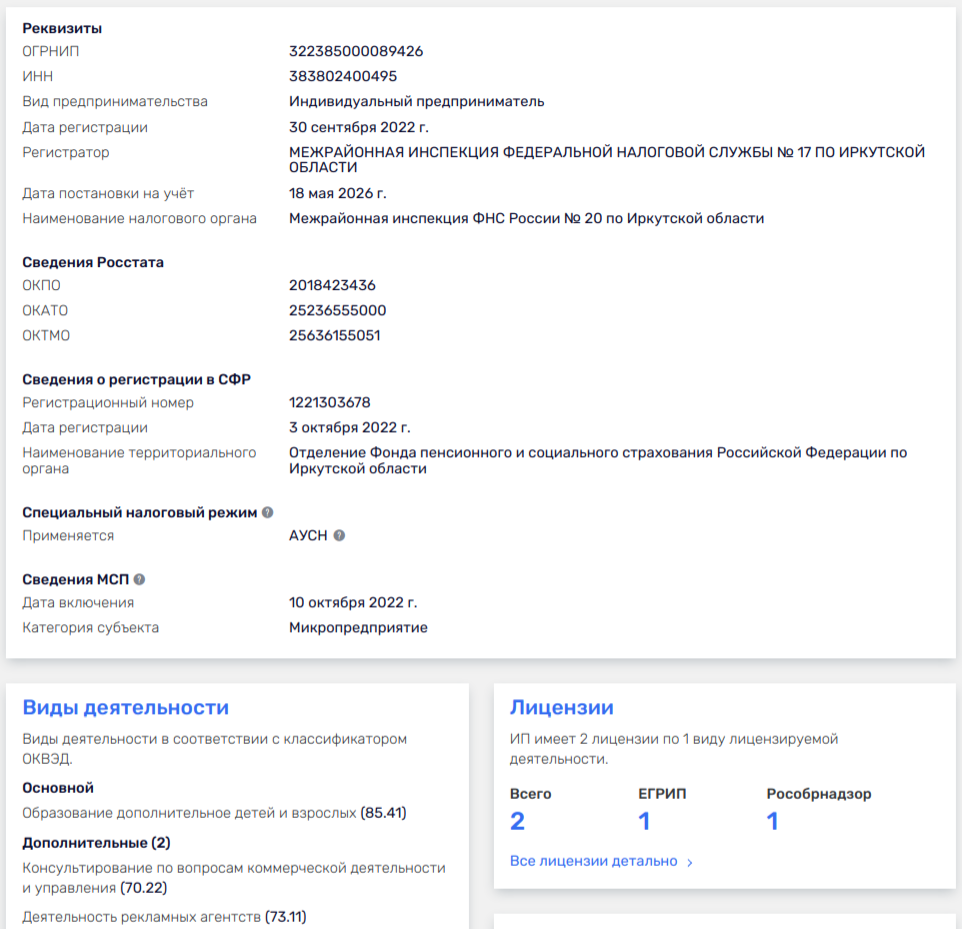Click the question icon beside АУСН
962x929 pixels.
339,536
